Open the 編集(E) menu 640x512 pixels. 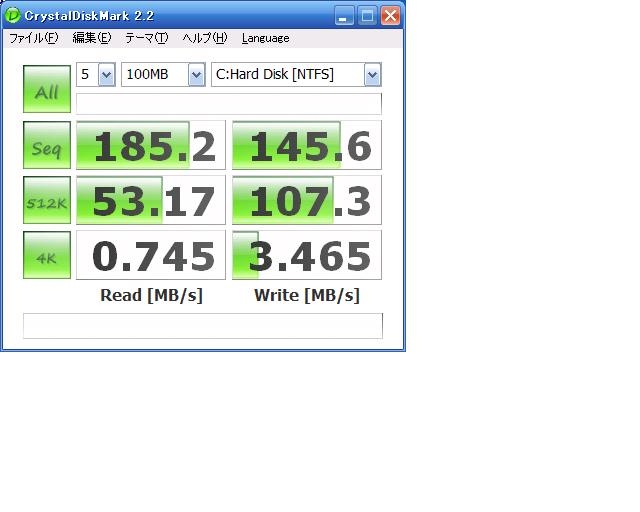92,38
